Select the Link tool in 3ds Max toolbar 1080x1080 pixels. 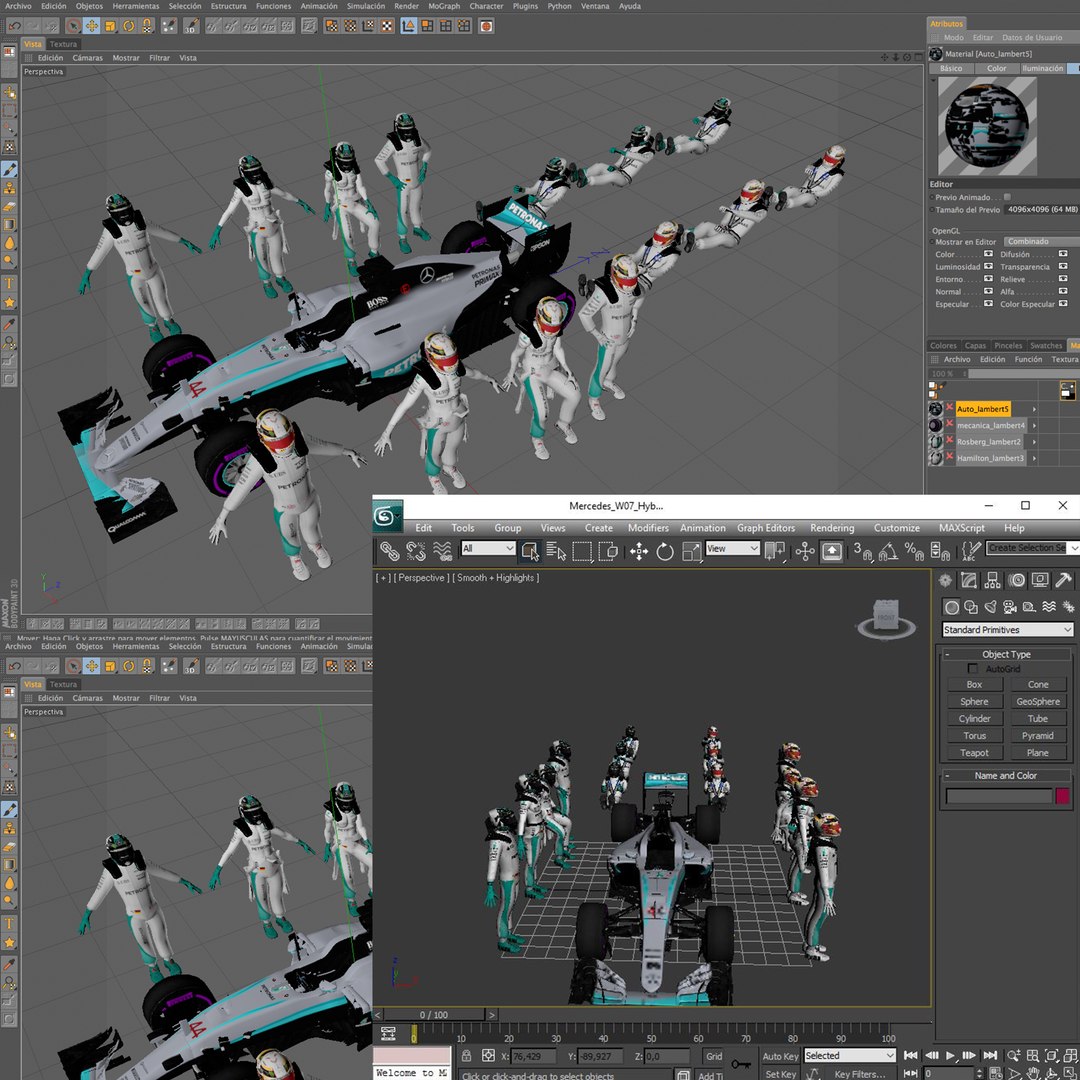click(390, 551)
